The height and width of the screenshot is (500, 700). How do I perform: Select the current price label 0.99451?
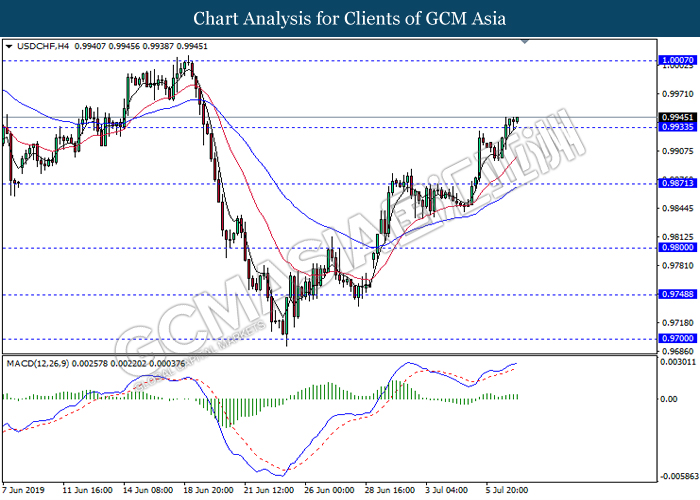(x=678, y=117)
